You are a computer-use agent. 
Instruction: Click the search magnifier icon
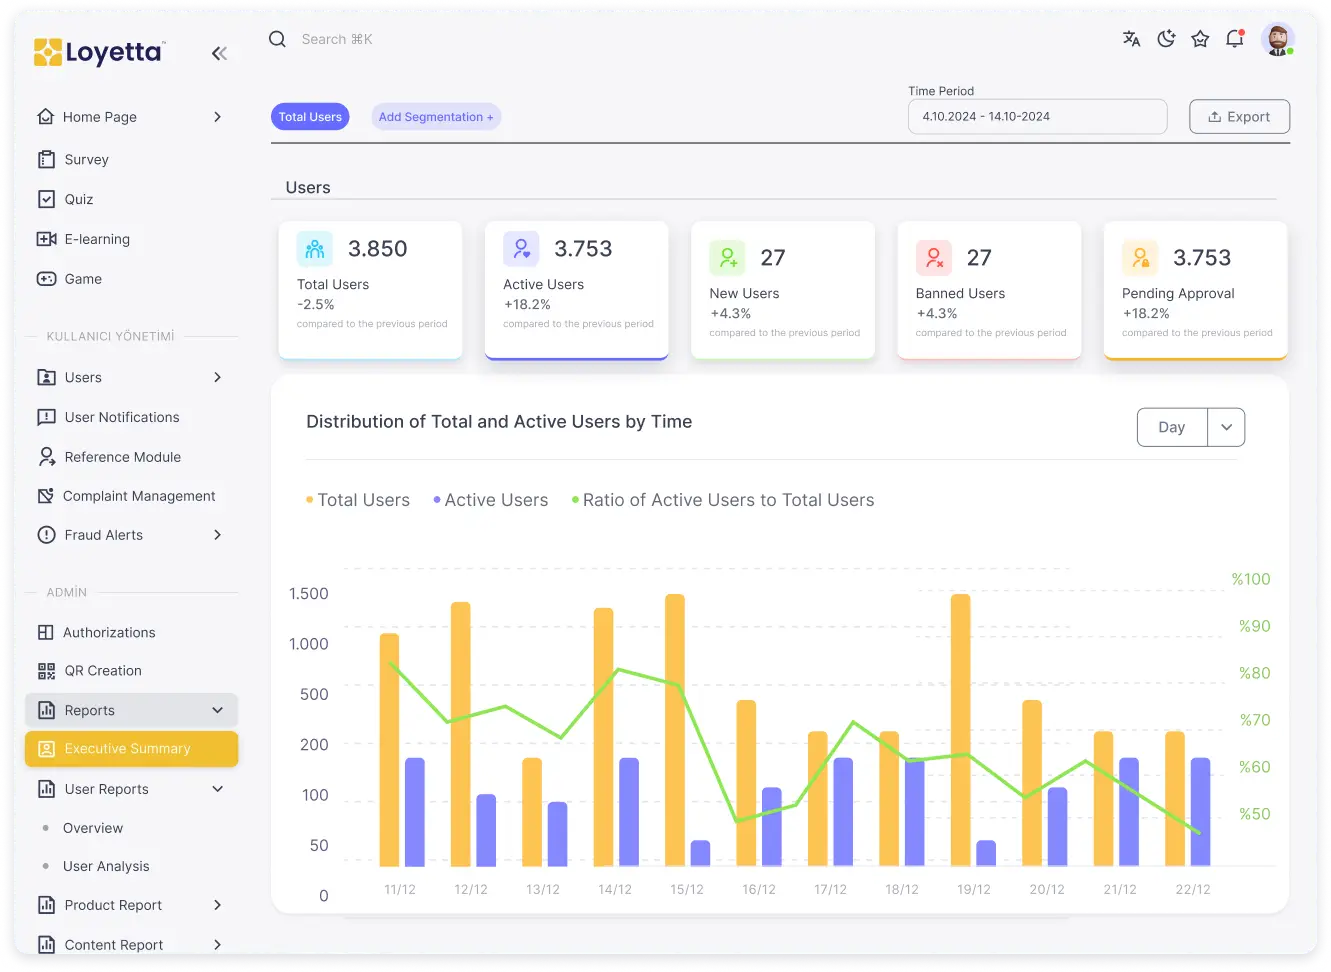coord(277,39)
